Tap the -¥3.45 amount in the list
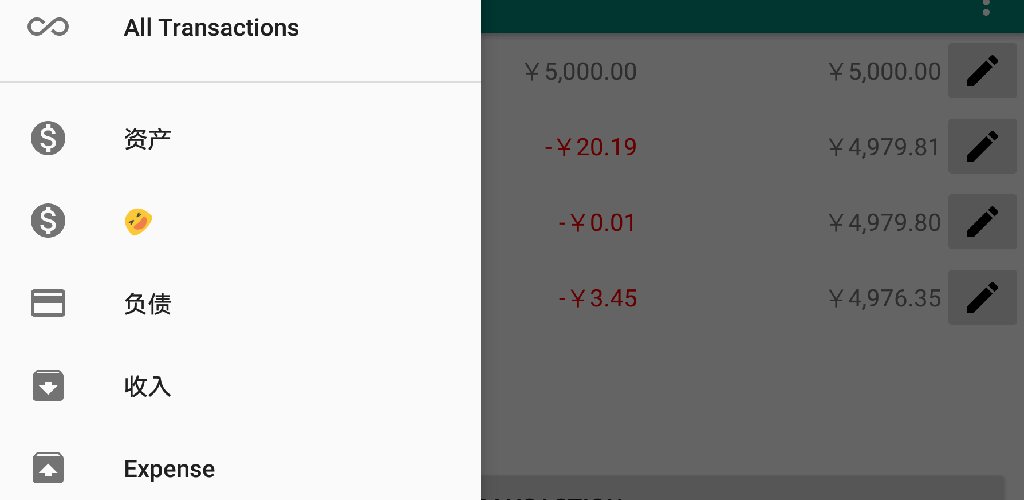The height and width of the screenshot is (500, 1024). pos(597,298)
